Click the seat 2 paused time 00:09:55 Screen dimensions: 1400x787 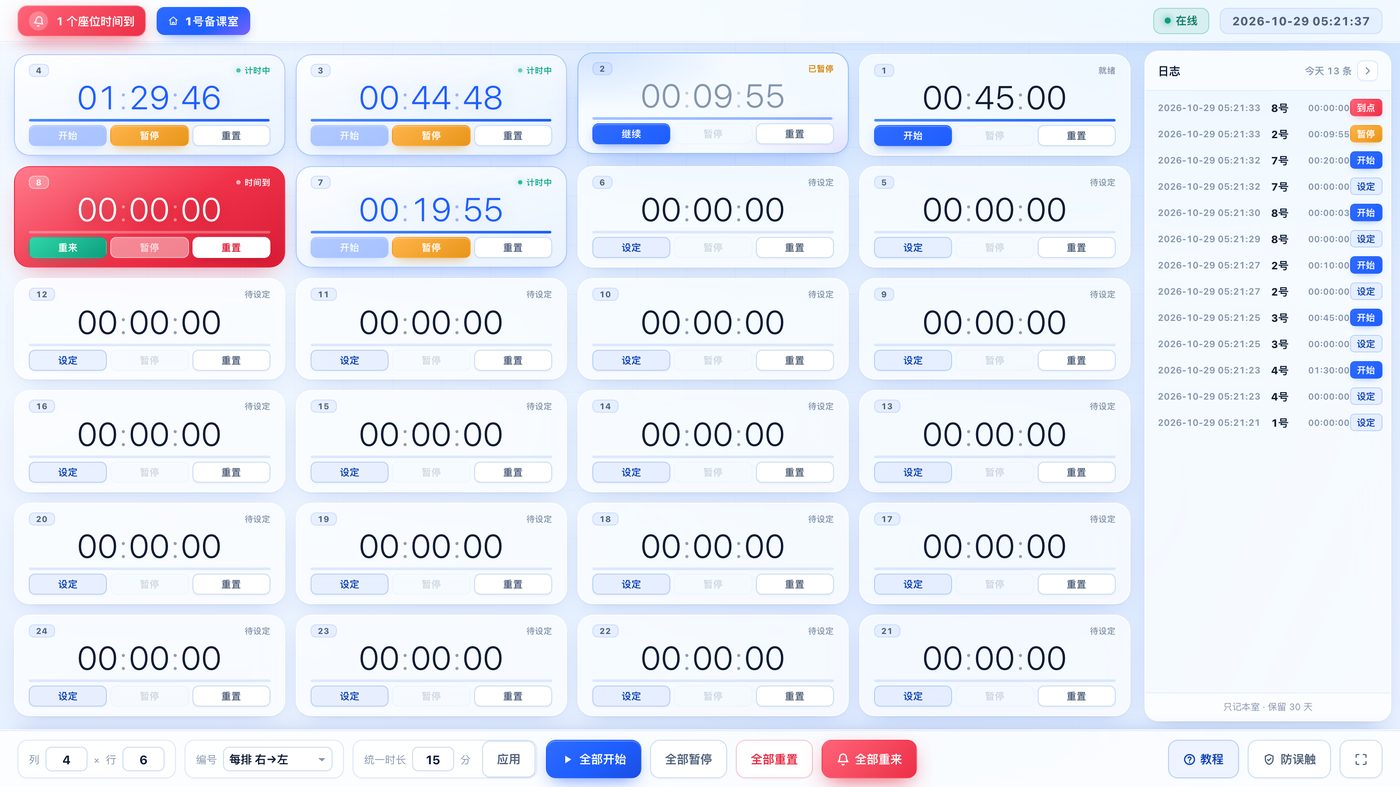point(713,96)
